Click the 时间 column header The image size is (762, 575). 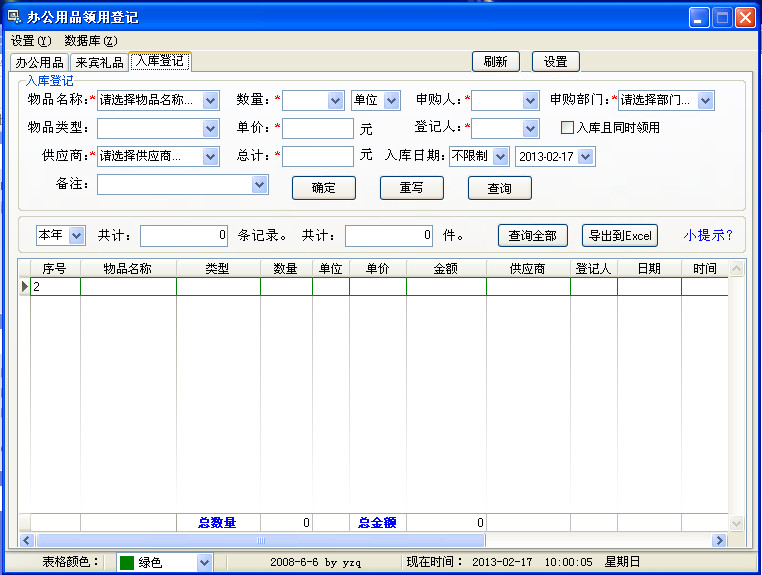pyautogui.click(x=705, y=268)
